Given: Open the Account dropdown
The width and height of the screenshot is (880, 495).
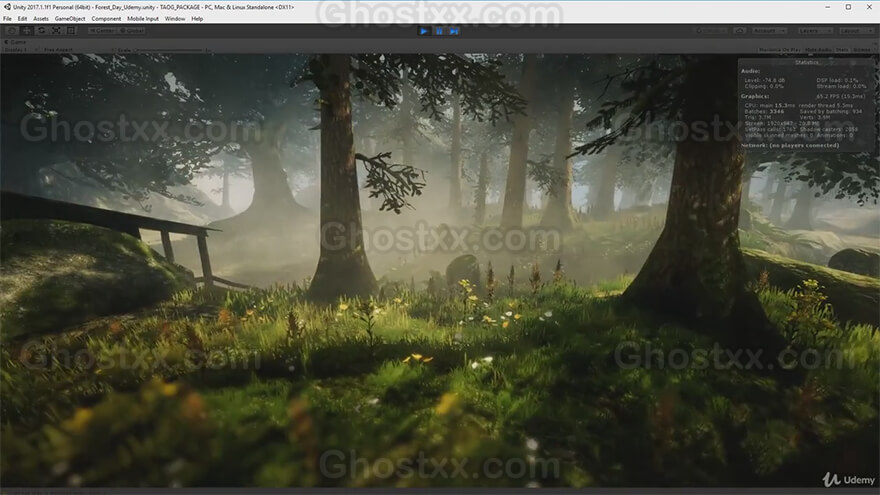Looking at the screenshot, I should coord(769,31).
